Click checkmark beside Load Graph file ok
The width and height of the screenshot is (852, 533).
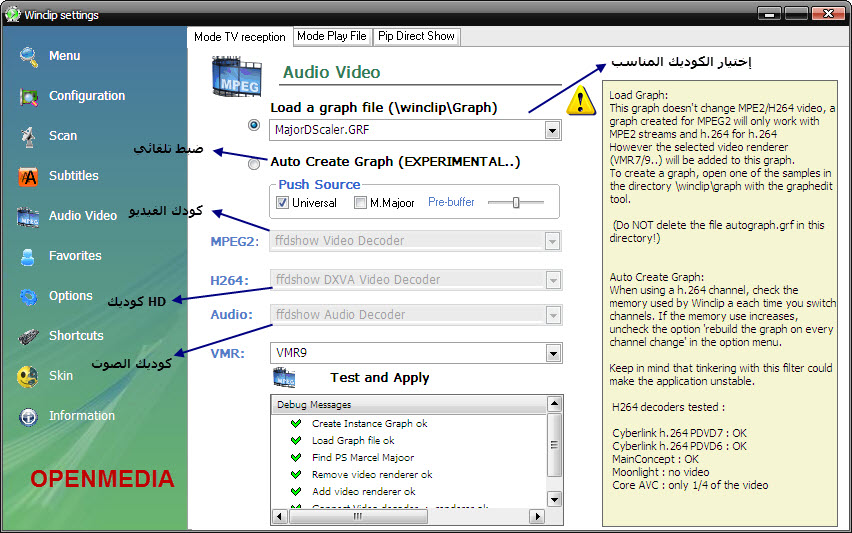(296, 440)
